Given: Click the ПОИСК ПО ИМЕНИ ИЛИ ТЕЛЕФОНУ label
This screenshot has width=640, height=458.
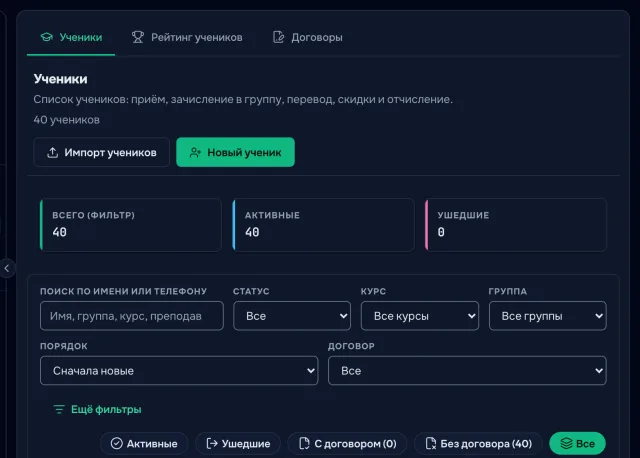Looking at the screenshot, I should (x=123, y=291).
